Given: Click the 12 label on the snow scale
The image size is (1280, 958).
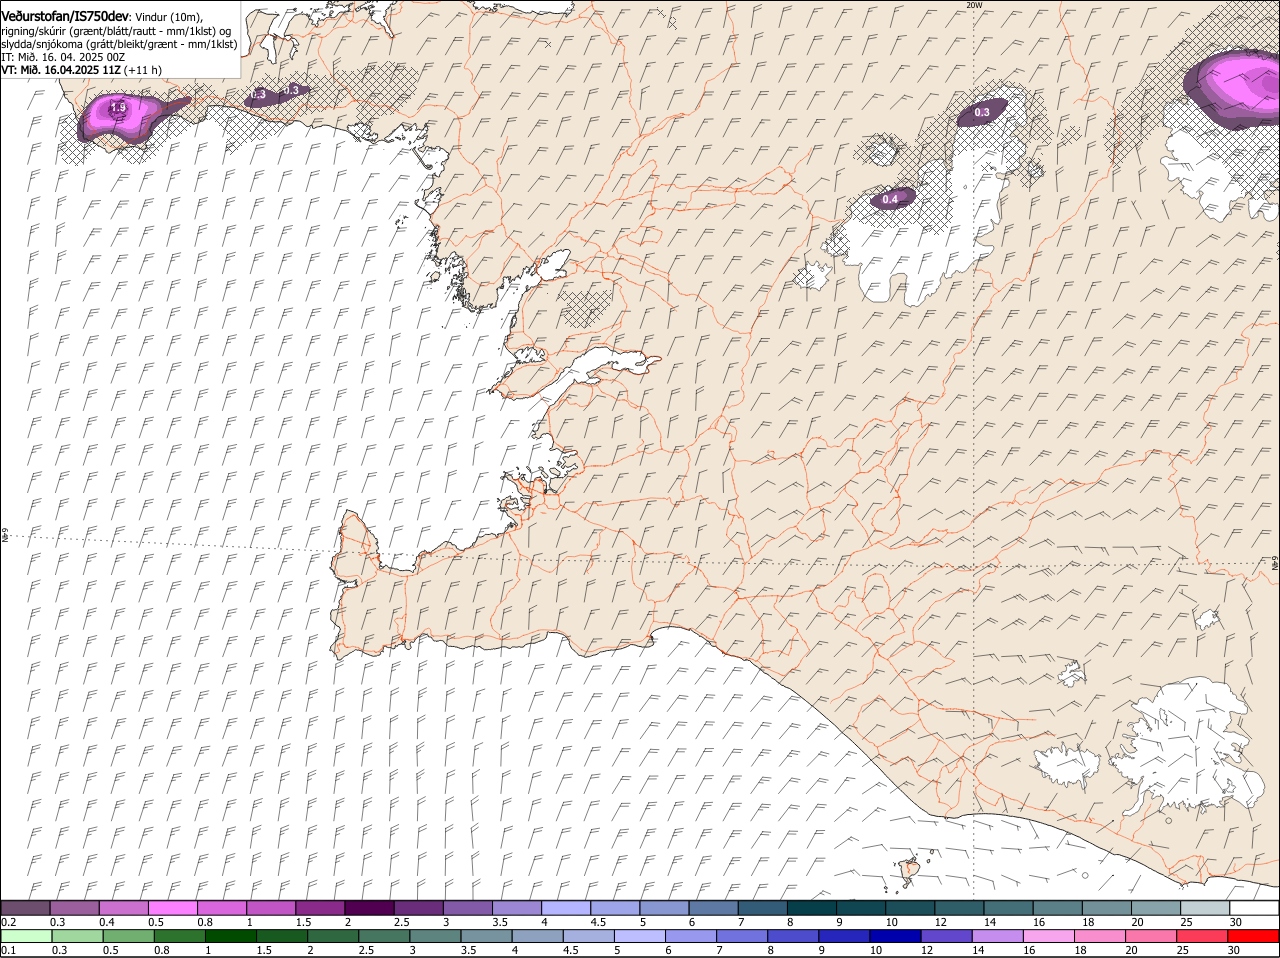Looking at the screenshot, I should 940,922.
